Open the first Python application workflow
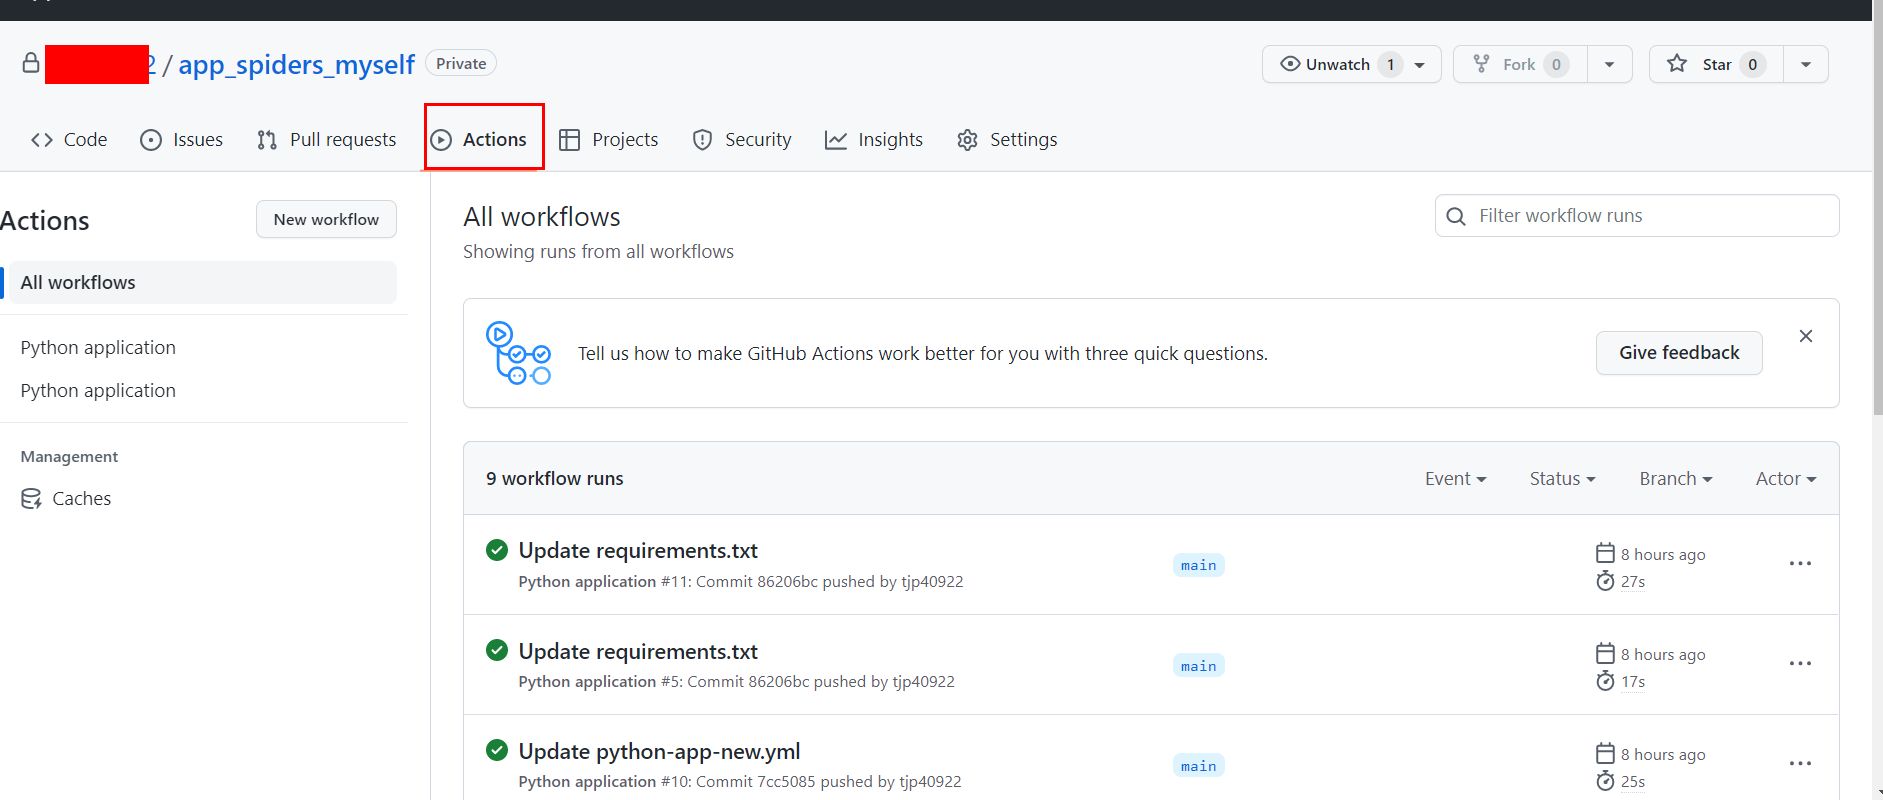This screenshot has width=1883, height=800. (98, 347)
